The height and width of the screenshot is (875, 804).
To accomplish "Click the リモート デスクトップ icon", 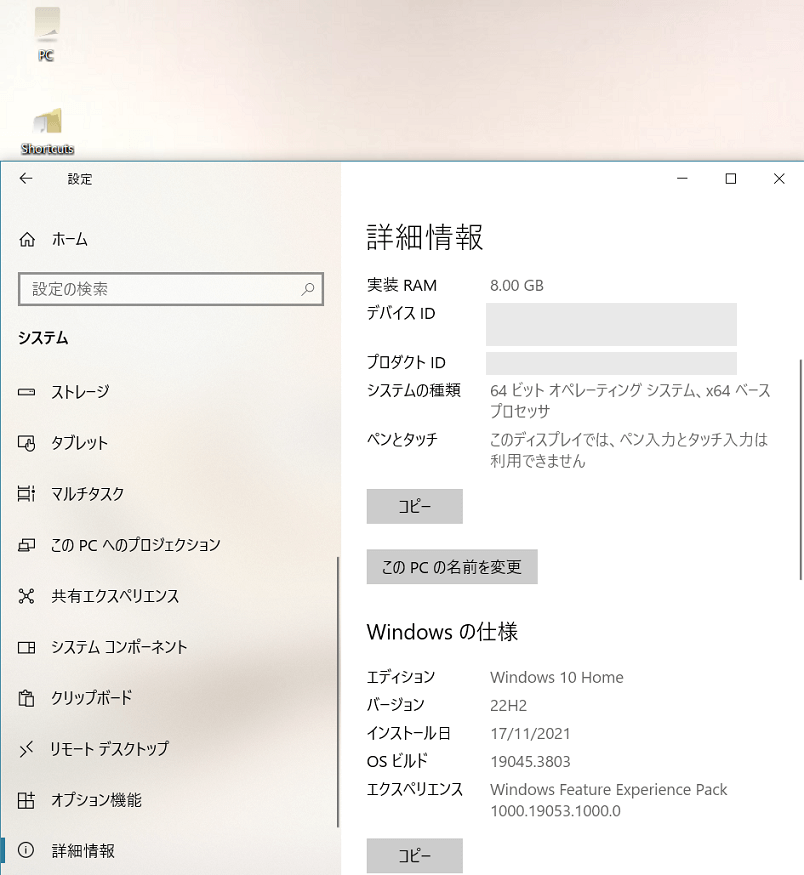I will [26, 749].
